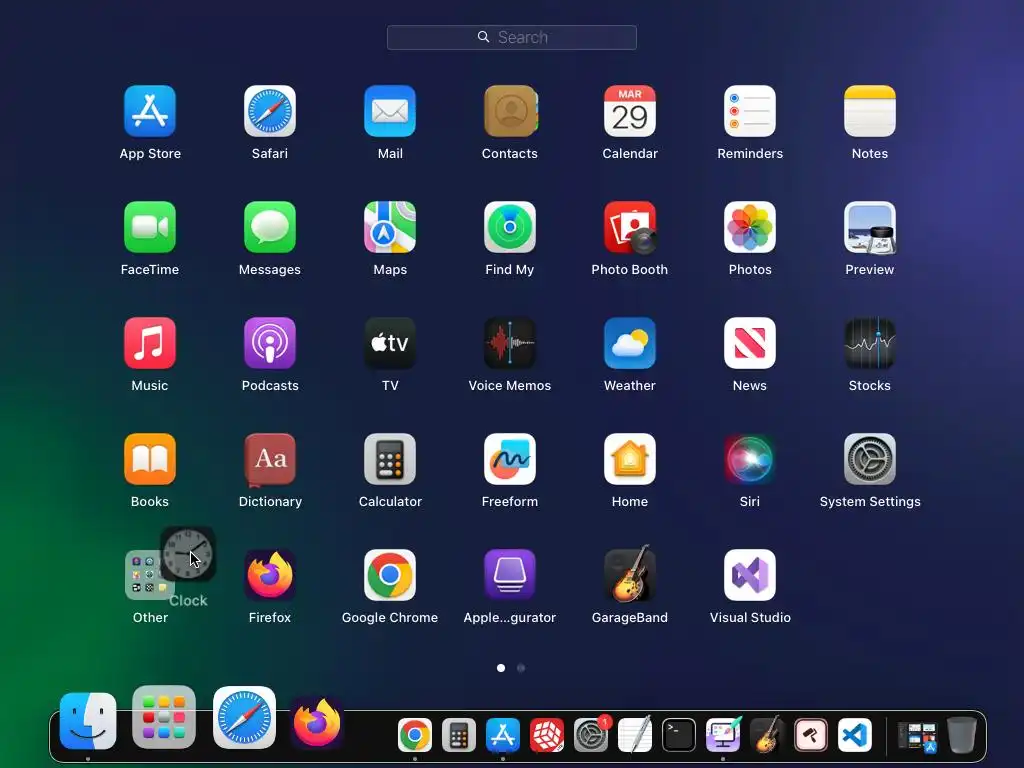1024x768 pixels.
Task: Open TextEdit from the Dock
Action: (635, 735)
